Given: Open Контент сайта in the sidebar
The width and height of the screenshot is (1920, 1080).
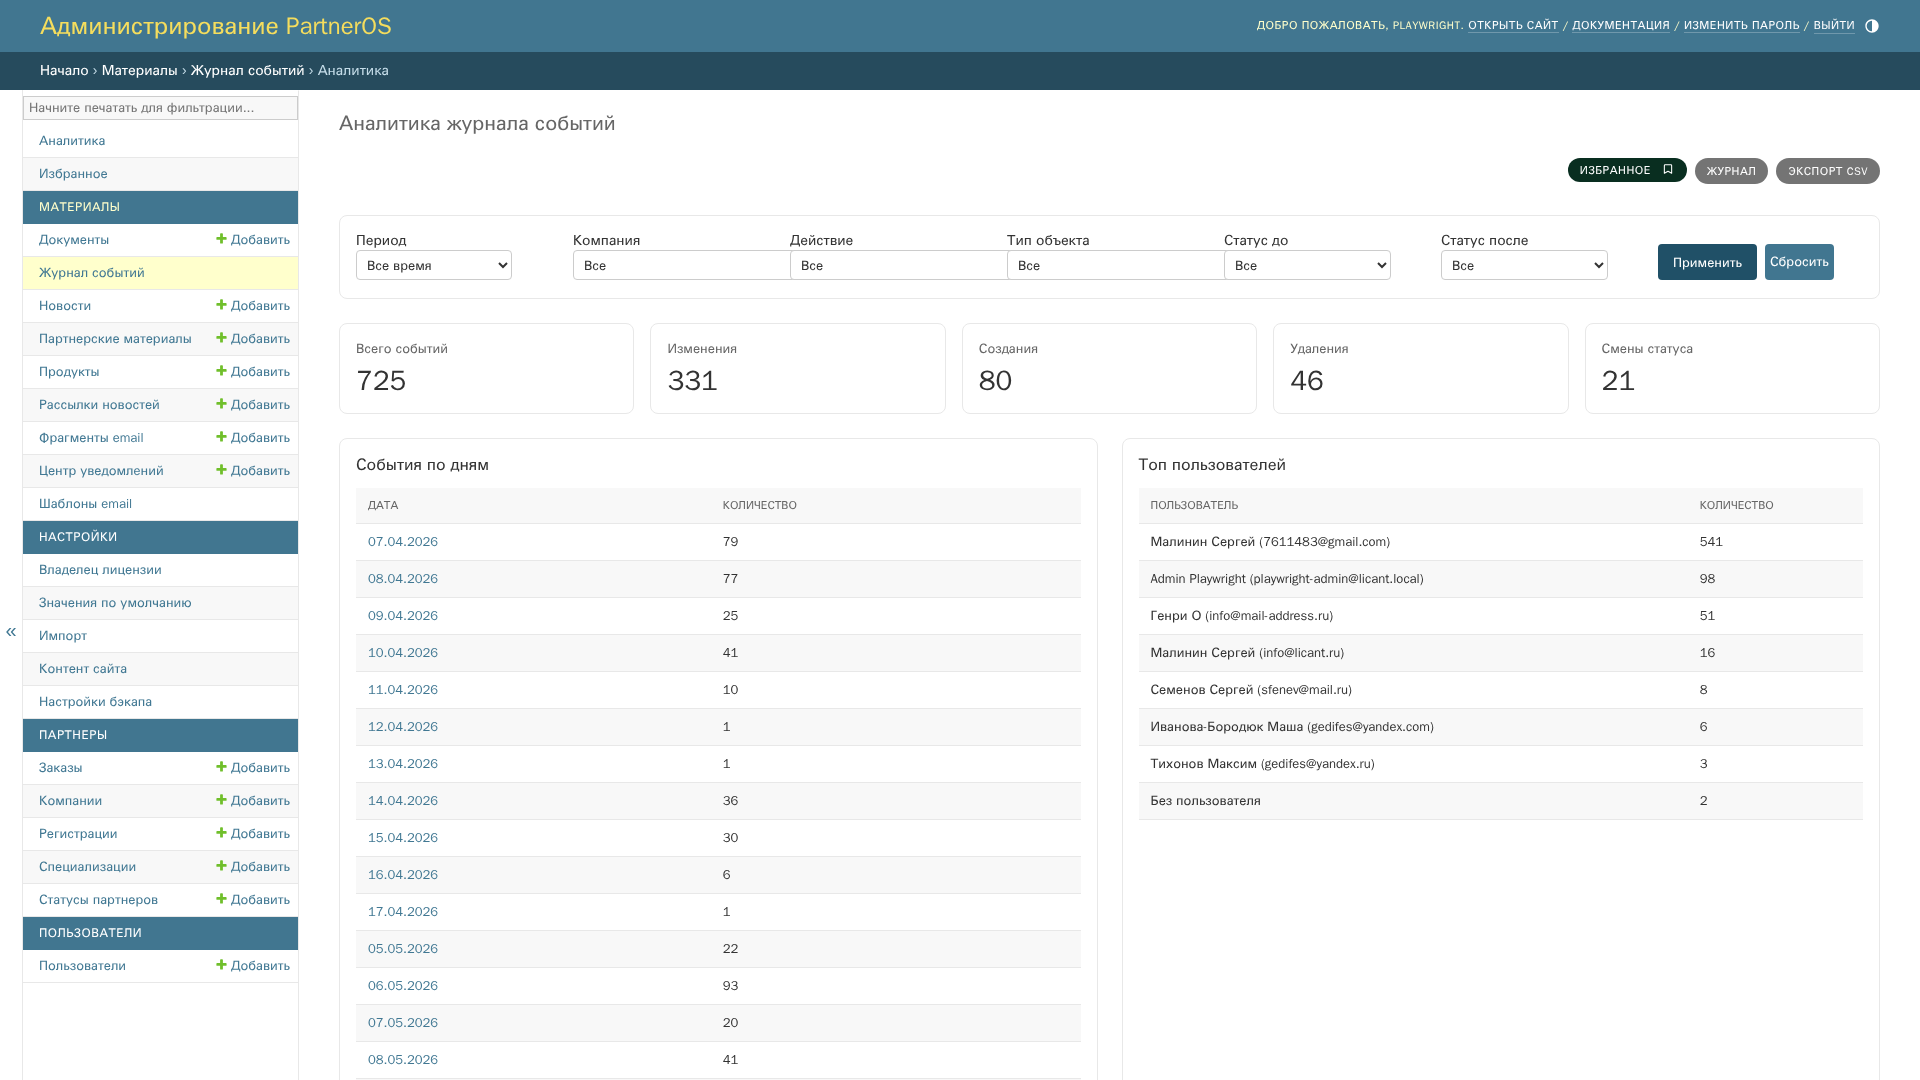Looking at the screenshot, I should (83, 669).
